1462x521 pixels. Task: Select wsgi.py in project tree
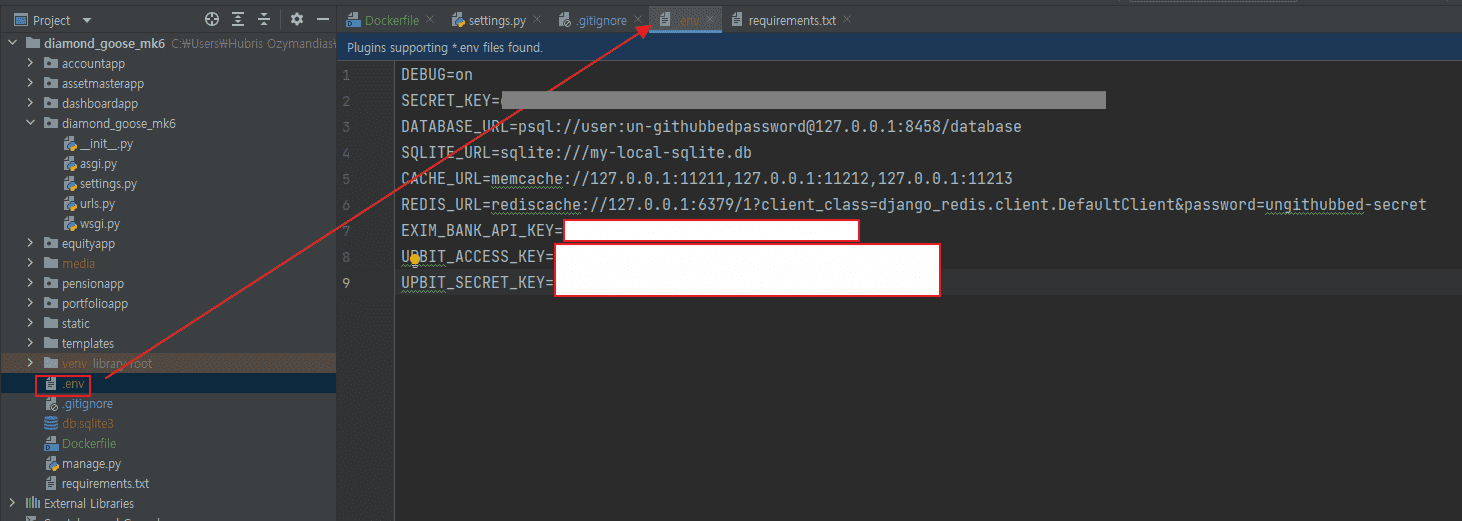(99, 223)
